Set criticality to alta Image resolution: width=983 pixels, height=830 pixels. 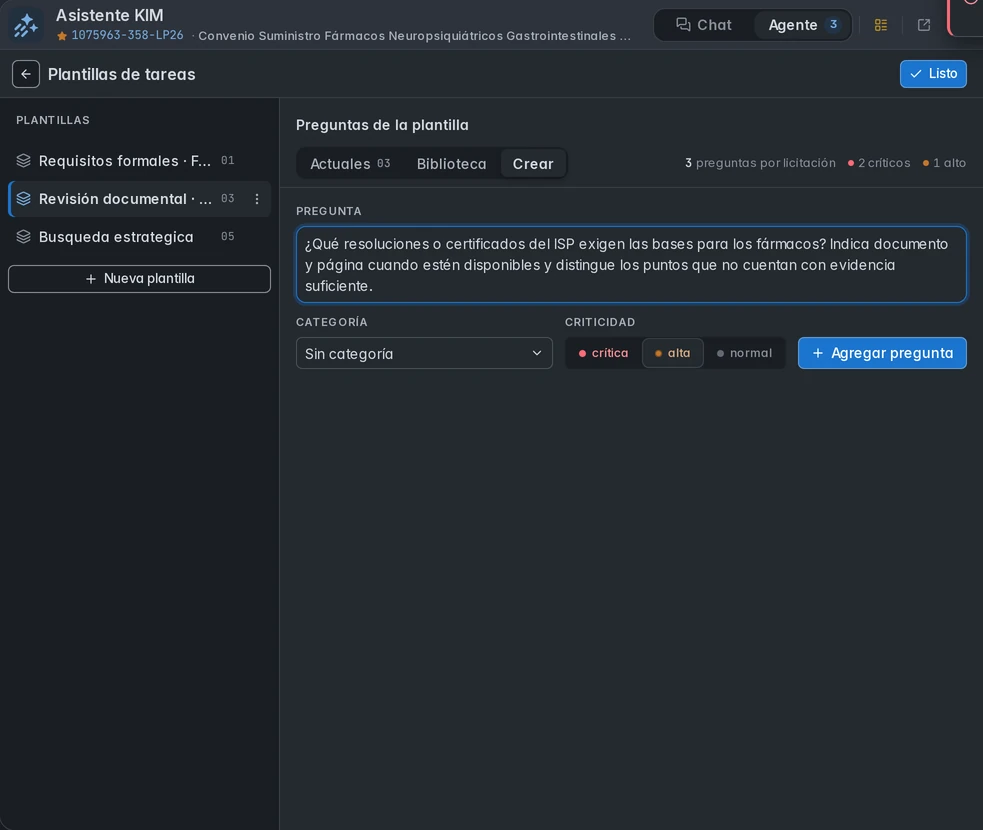pos(673,353)
